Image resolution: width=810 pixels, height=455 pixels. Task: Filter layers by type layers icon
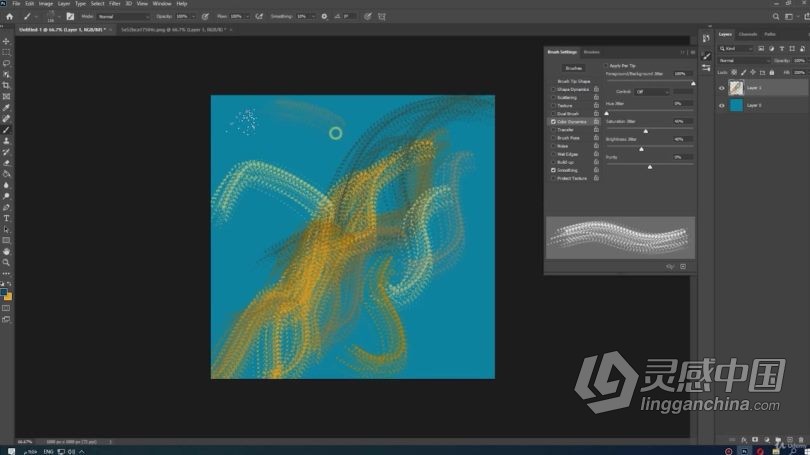click(x=782, y=49)
